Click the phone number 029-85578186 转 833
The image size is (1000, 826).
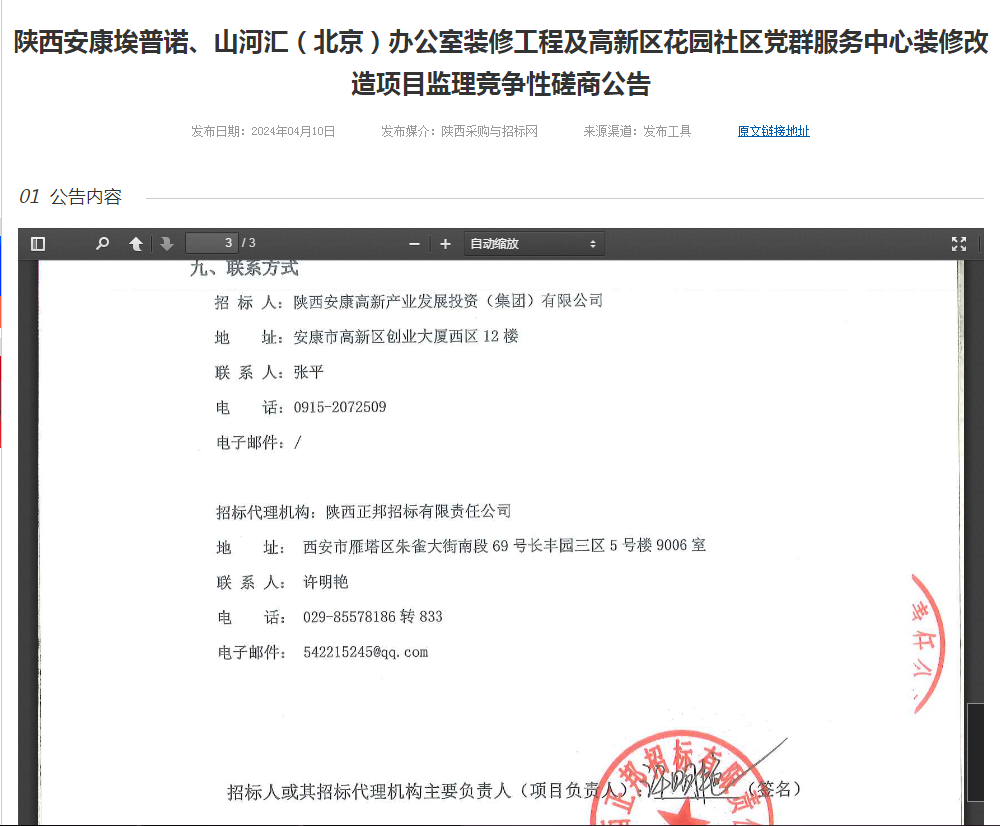click(372, 617)
